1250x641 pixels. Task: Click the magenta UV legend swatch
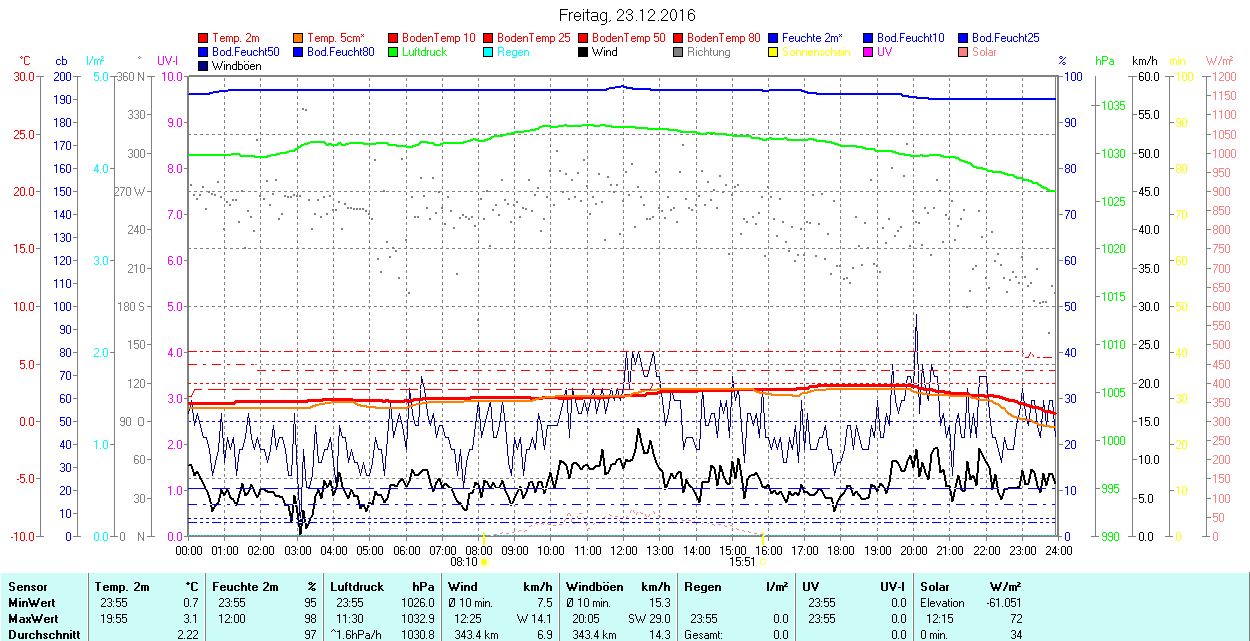pos(869,52)
